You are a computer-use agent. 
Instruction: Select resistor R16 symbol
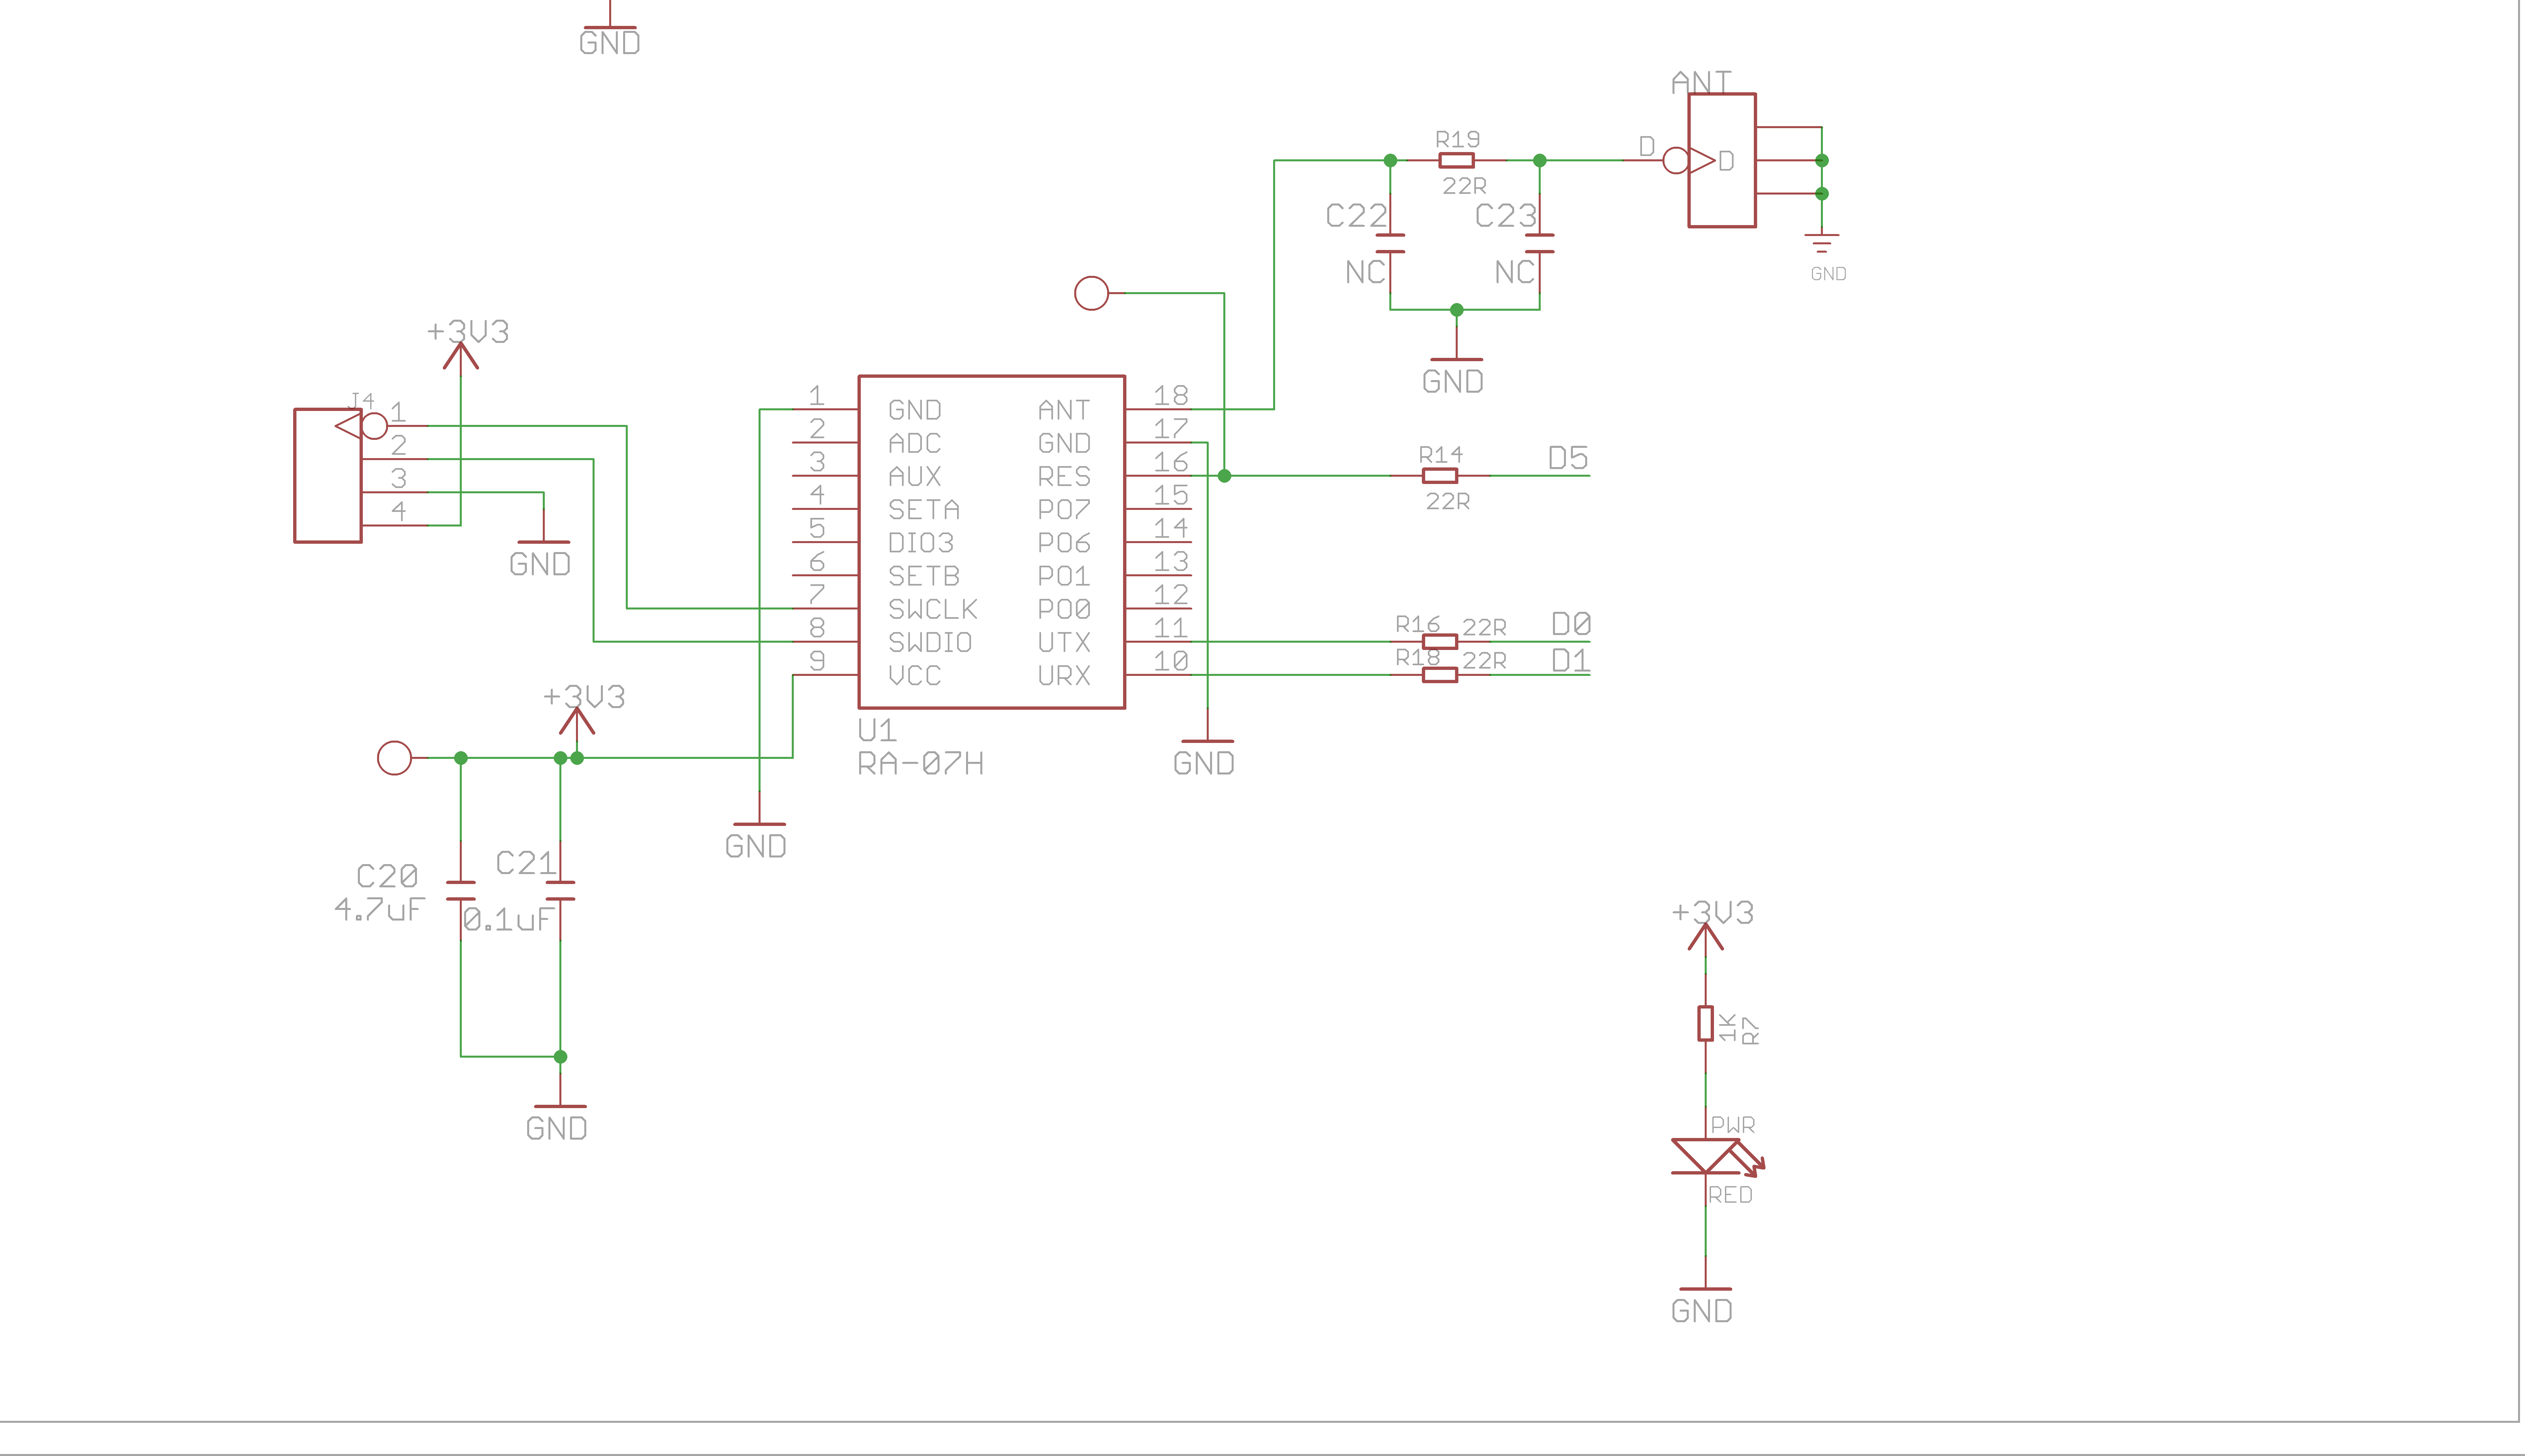[1440, 642]
